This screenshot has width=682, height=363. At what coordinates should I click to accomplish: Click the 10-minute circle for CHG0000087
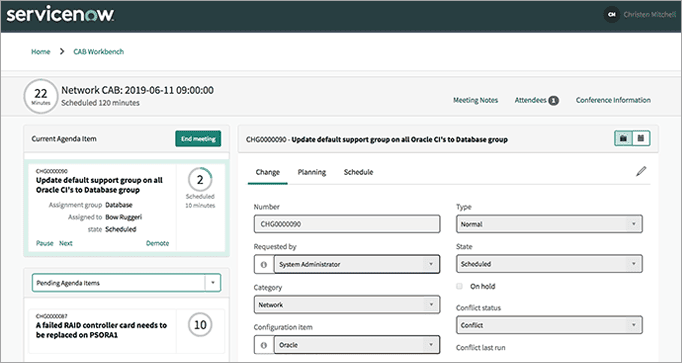[x=200, y=325]
